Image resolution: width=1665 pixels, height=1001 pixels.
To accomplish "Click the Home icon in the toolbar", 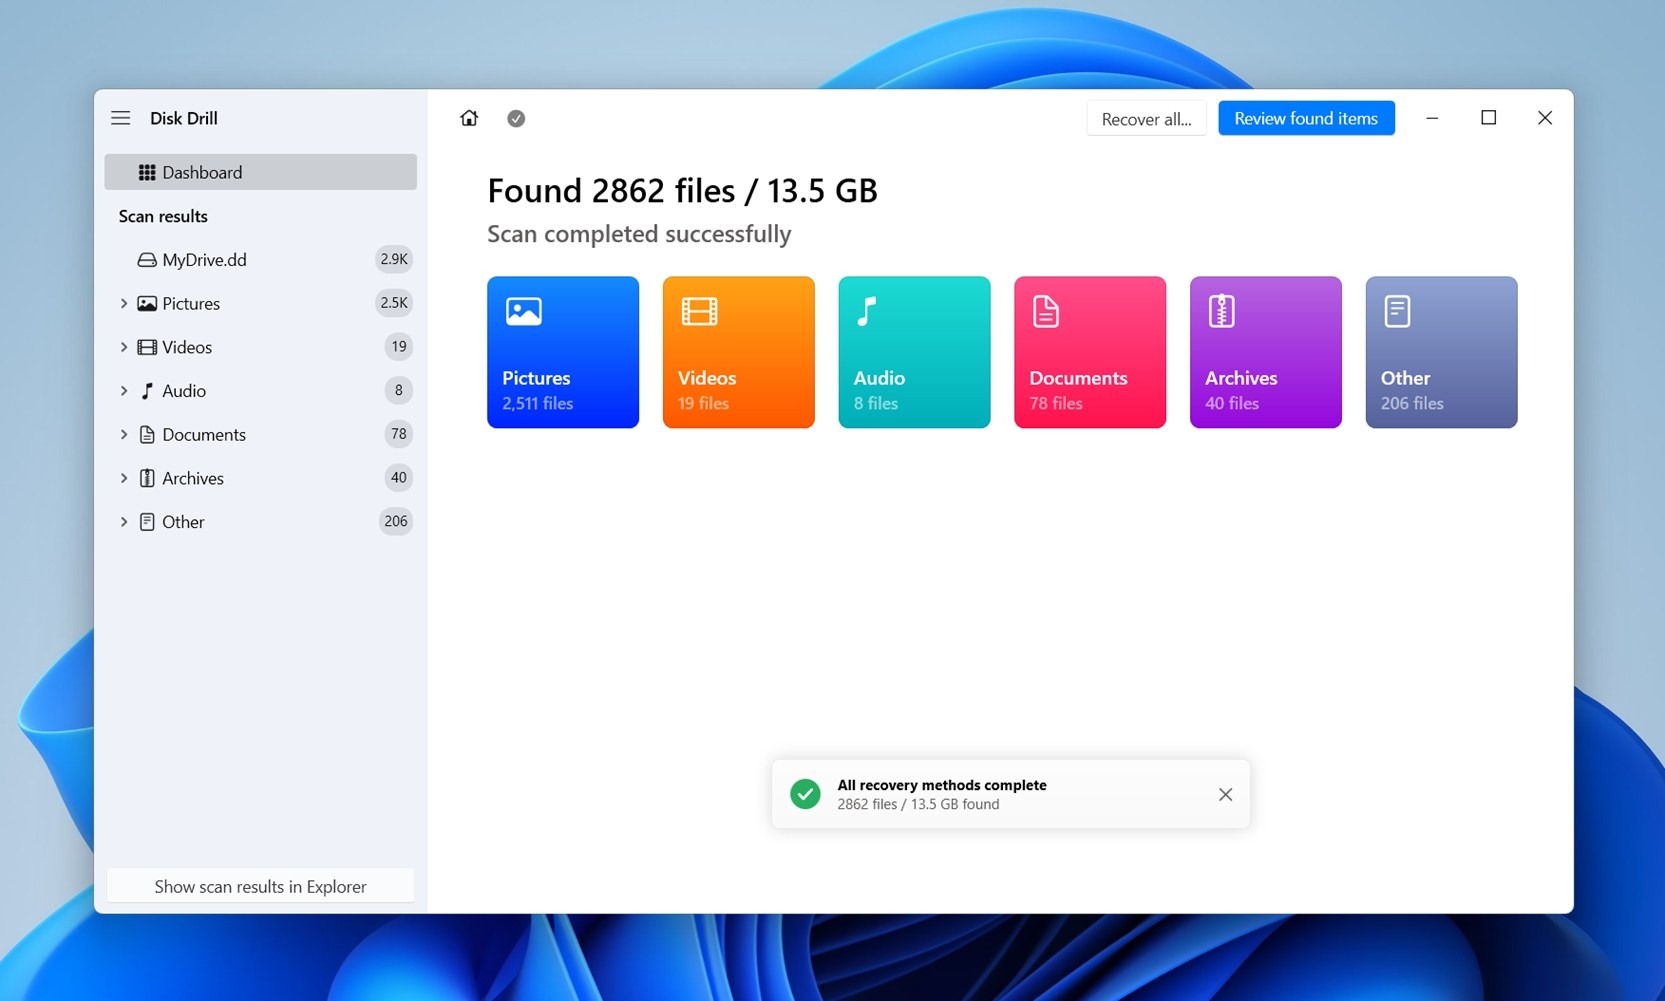I will point(469,118).
